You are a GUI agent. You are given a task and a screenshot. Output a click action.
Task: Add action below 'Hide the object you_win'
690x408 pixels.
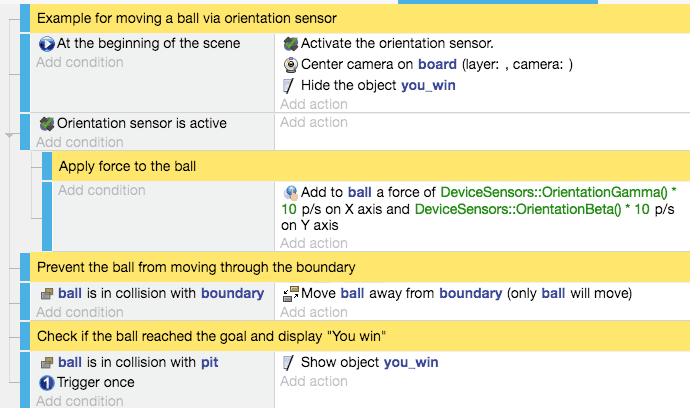click(x=314, y=104)
